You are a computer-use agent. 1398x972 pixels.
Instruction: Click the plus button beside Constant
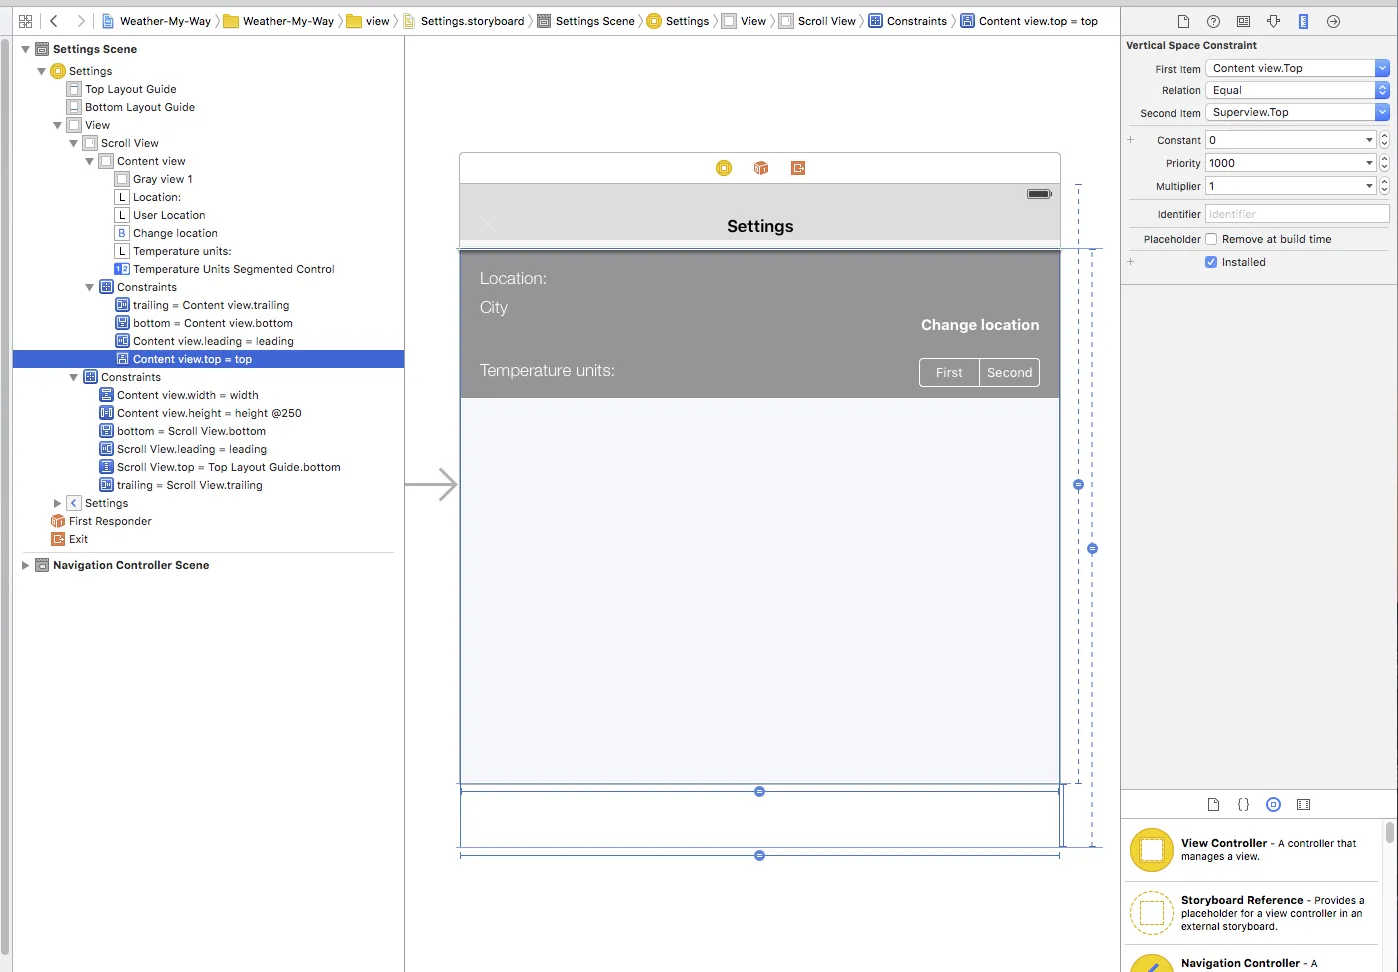pos(1131,140)
